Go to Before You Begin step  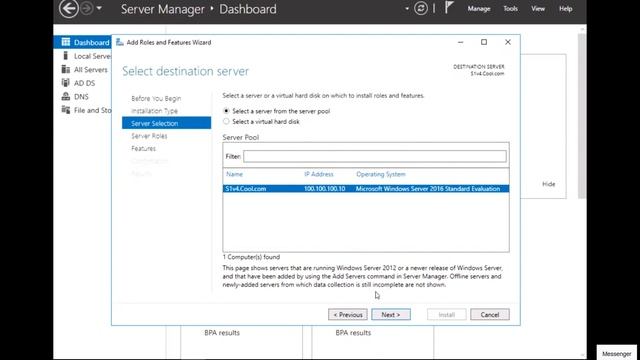(x=156, y=98)
